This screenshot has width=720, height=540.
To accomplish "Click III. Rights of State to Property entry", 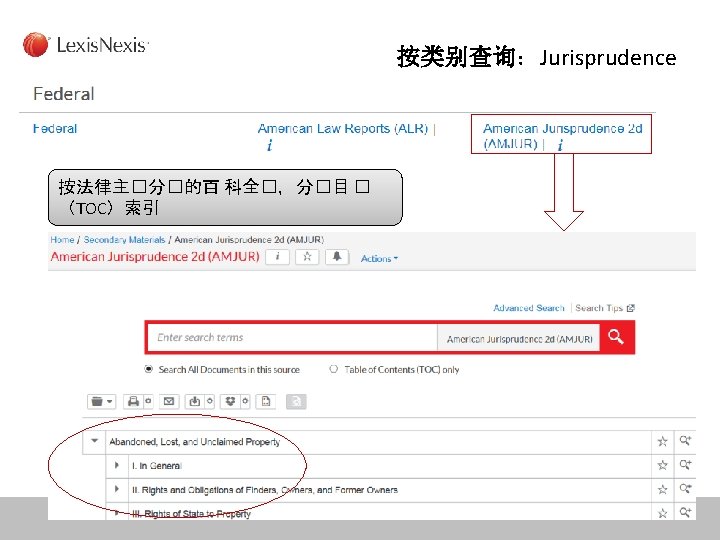I will [x=191, y=514].
